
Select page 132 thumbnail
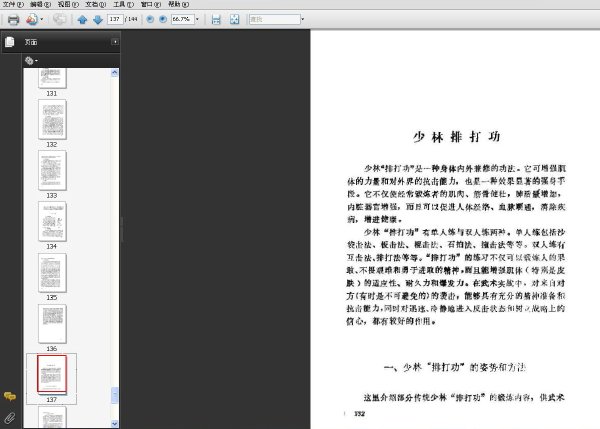(x=52, y=119)
